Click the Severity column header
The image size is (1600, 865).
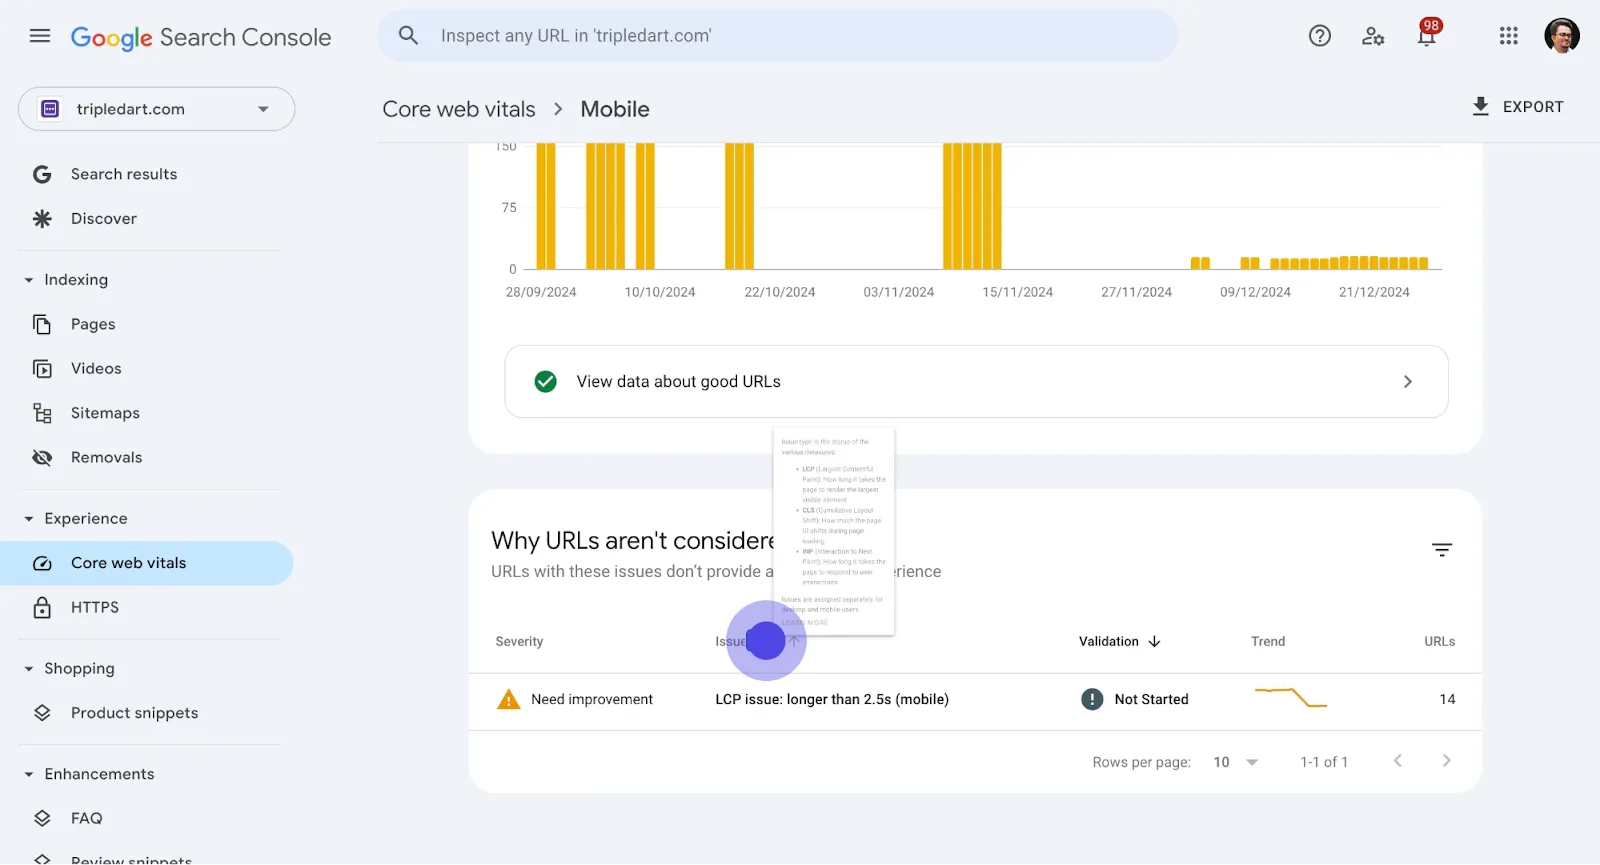519,642
